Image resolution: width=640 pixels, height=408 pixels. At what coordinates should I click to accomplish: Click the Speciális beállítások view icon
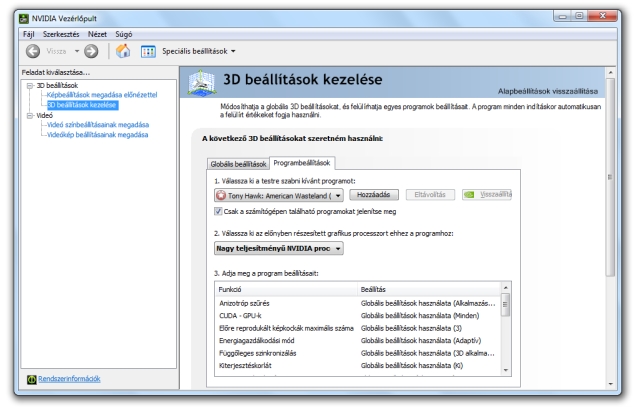(x=148, y=51)
